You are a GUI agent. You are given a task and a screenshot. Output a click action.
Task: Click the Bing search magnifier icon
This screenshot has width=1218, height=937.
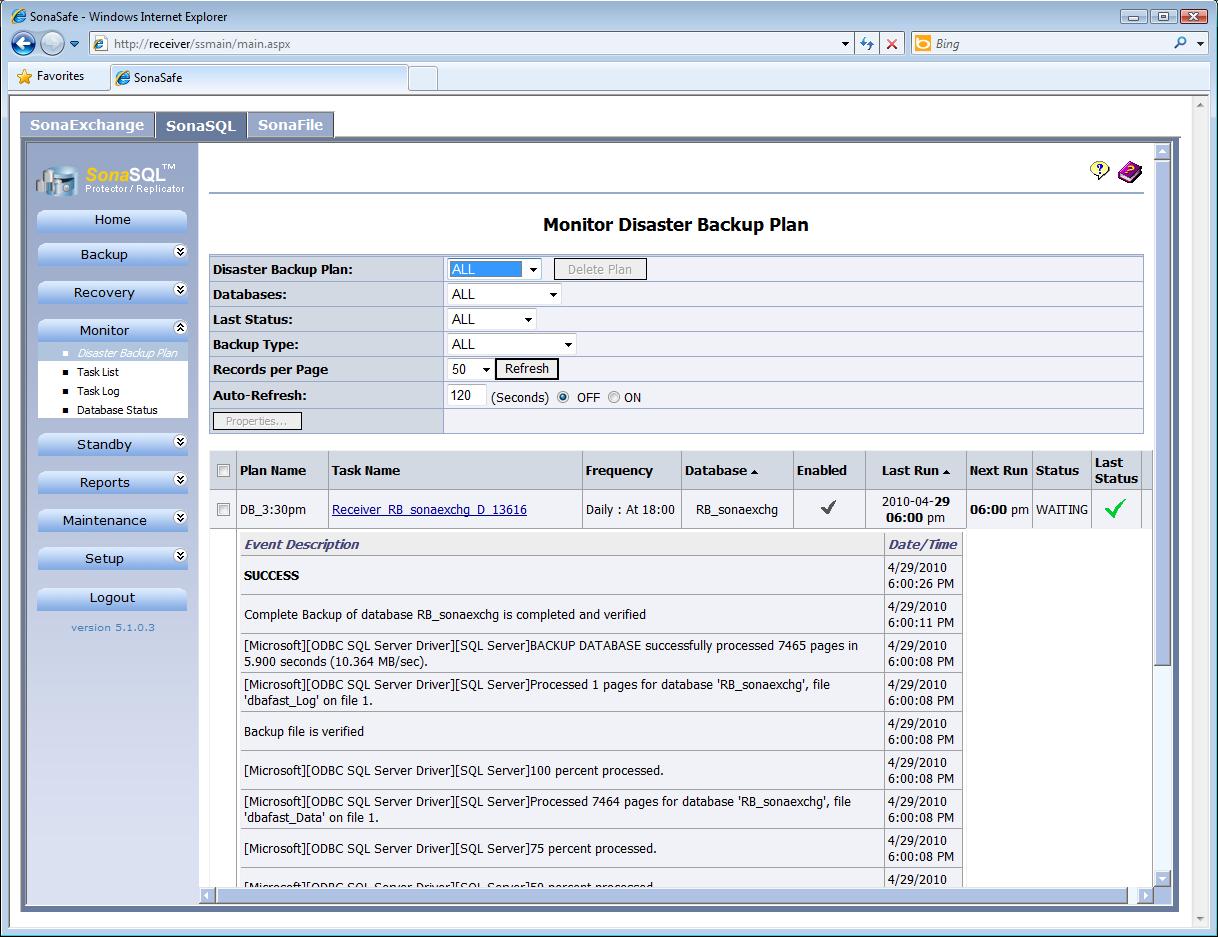click(x=1182, y=44)
